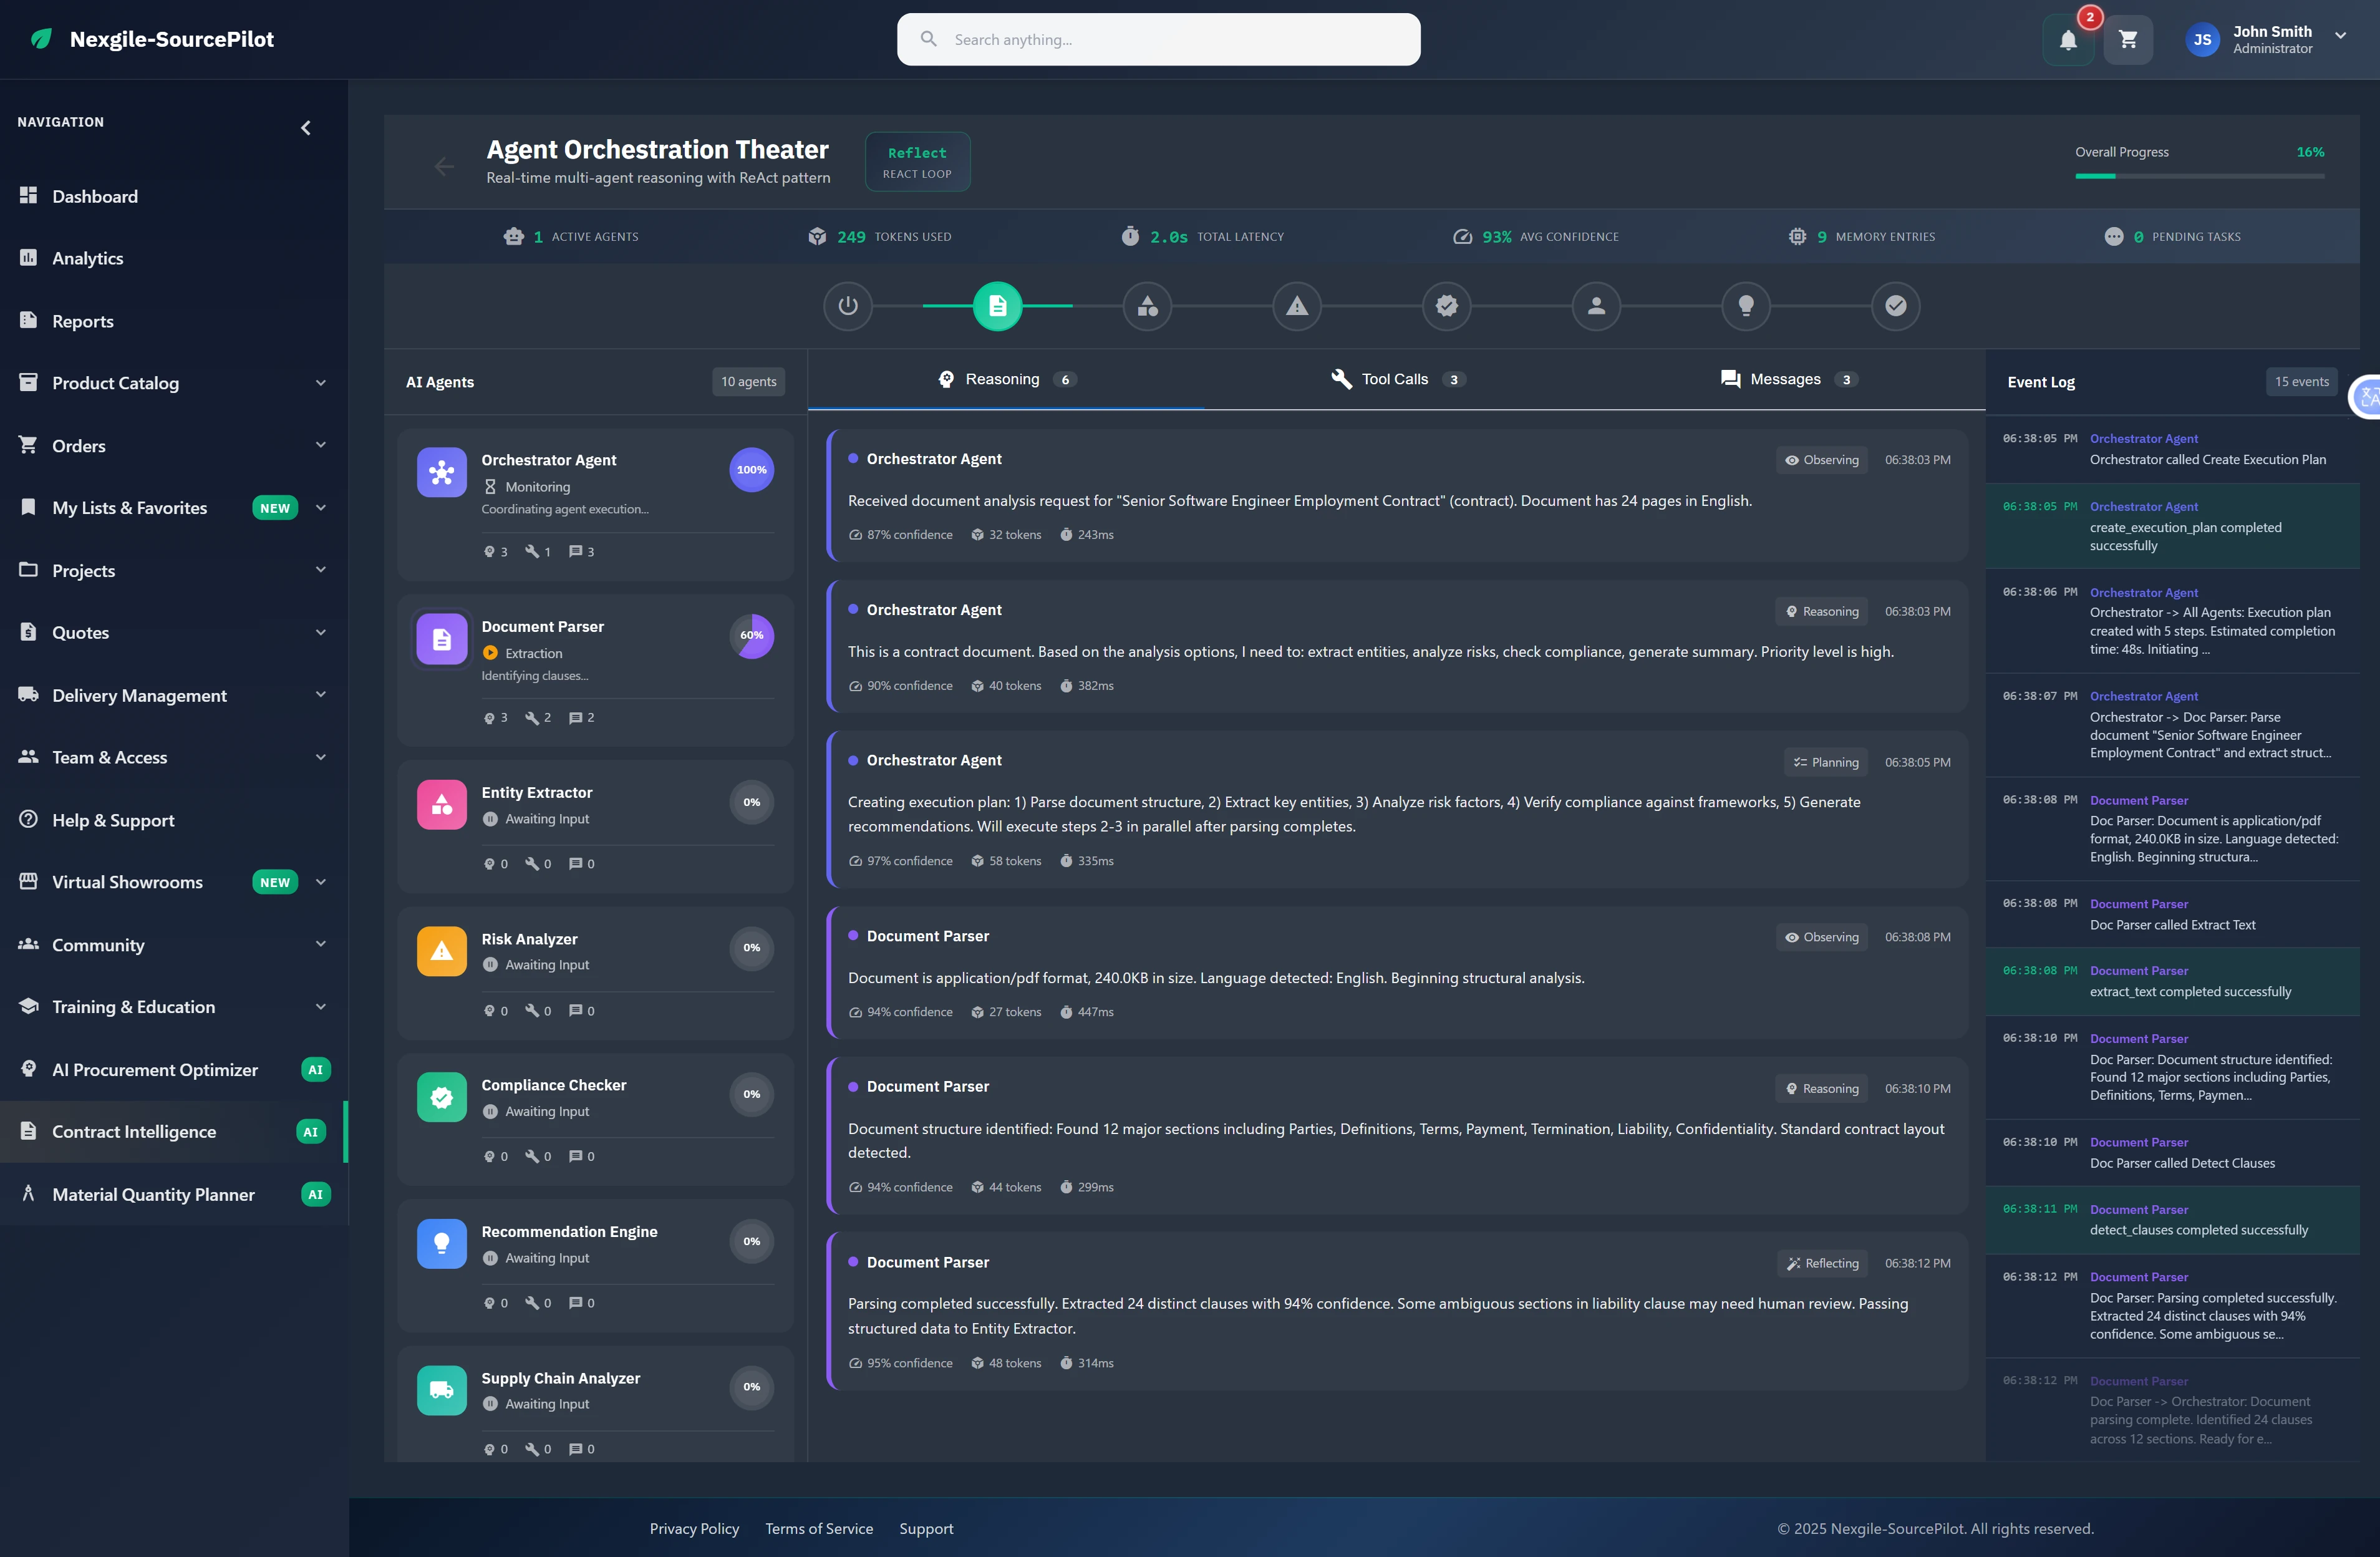Click the Supply Chain Analyzer truck icon
2380x1557 pixels.
[441, 1389]
